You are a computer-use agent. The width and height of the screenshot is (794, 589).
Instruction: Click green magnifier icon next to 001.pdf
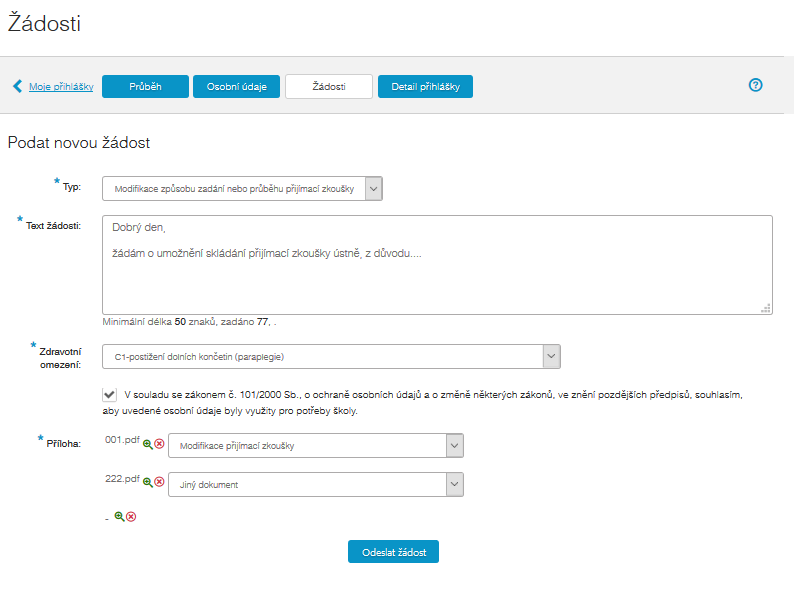[x=148, y=443]
